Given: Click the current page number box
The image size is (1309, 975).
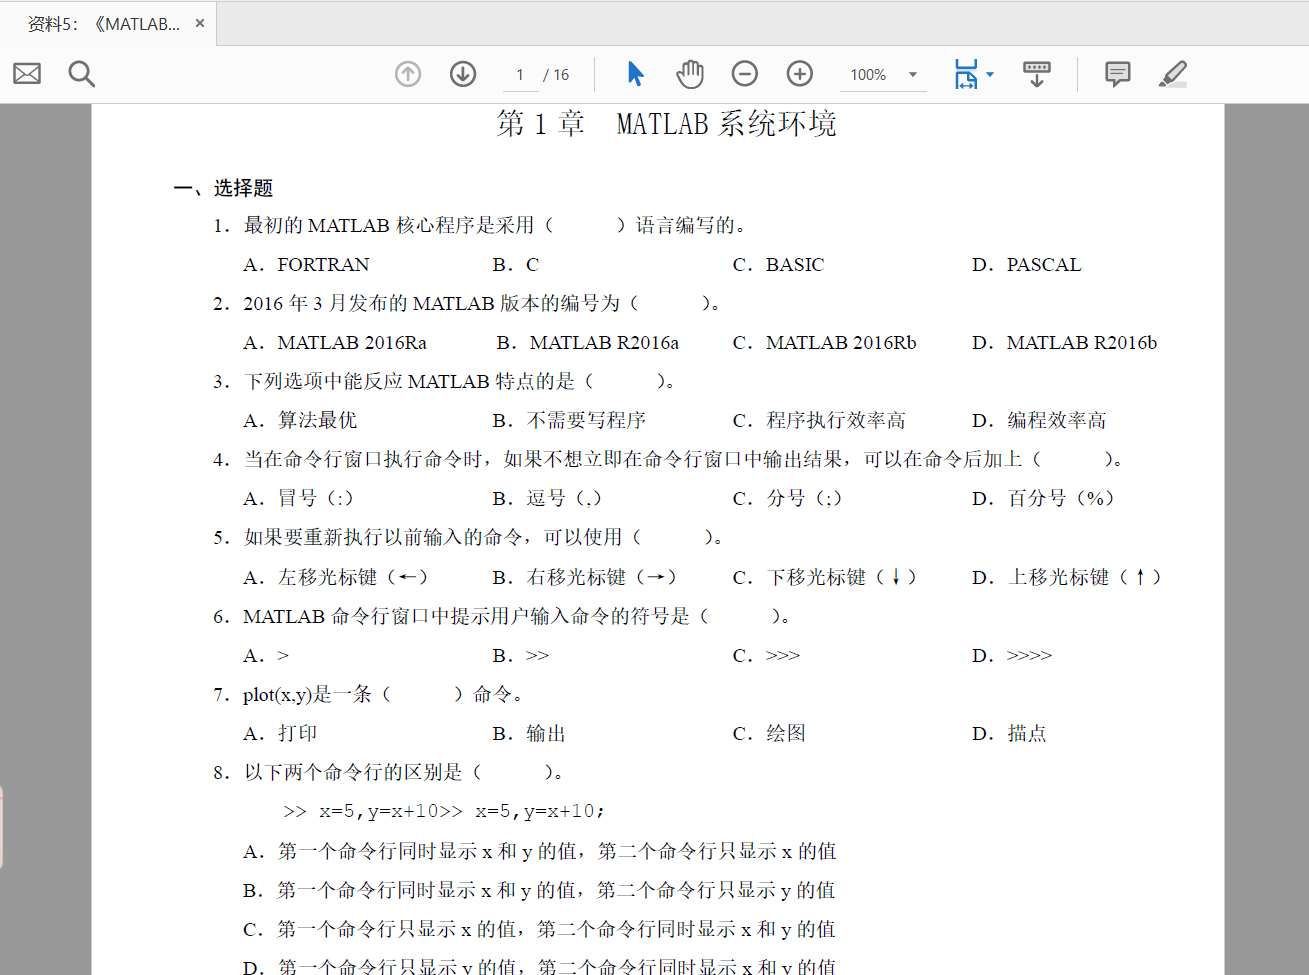Looking at the screenshot, I should pyautogui.click(x=520, y=75).
